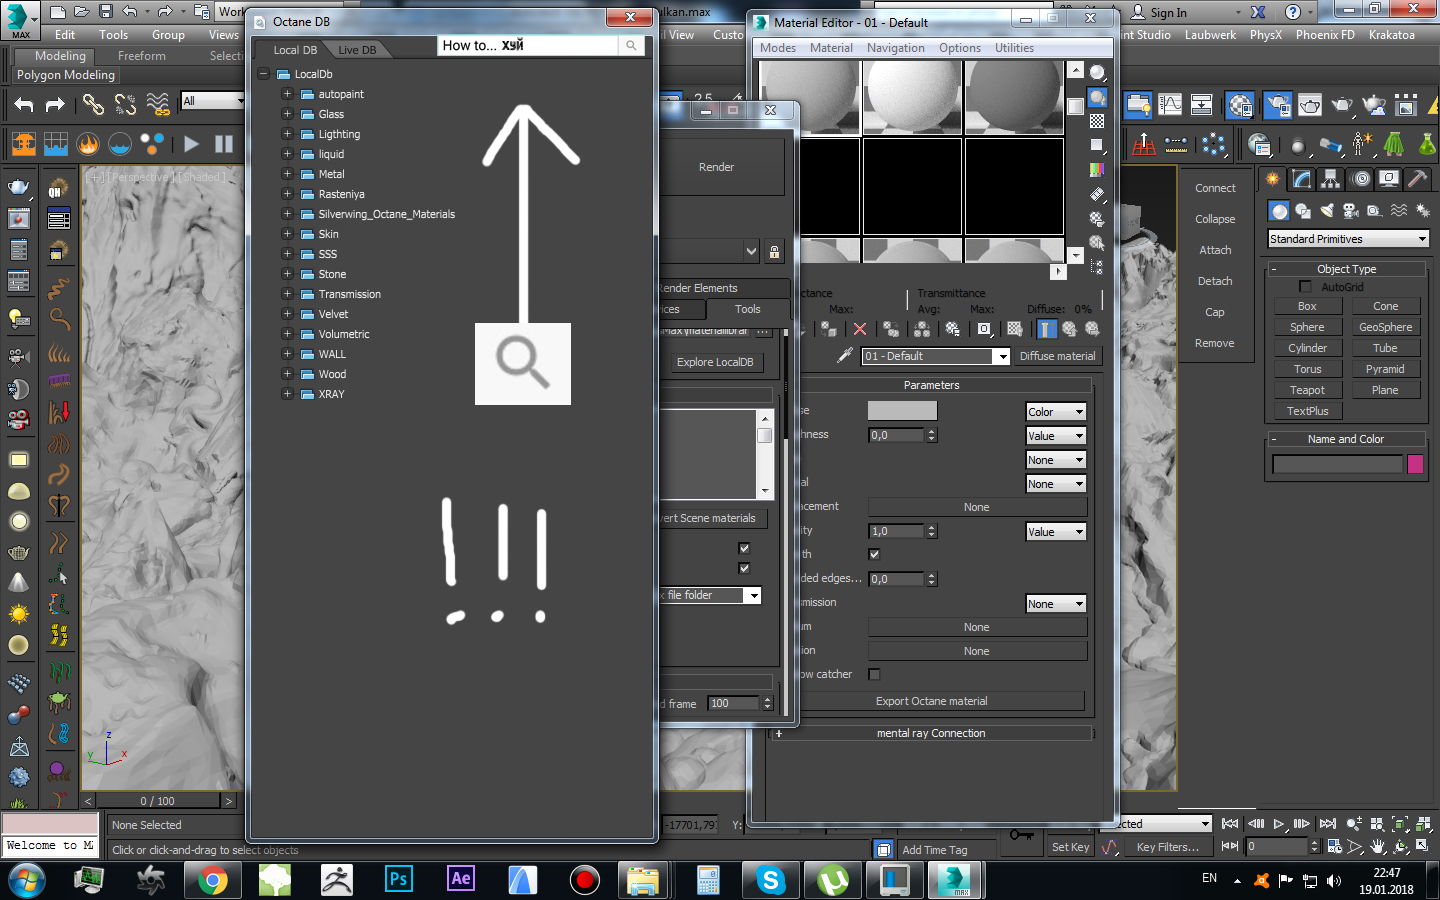Click the Redo arrow in the main toolbar
The height and width of the screenshot is (900, 1440).
click(x=56, y=104)
